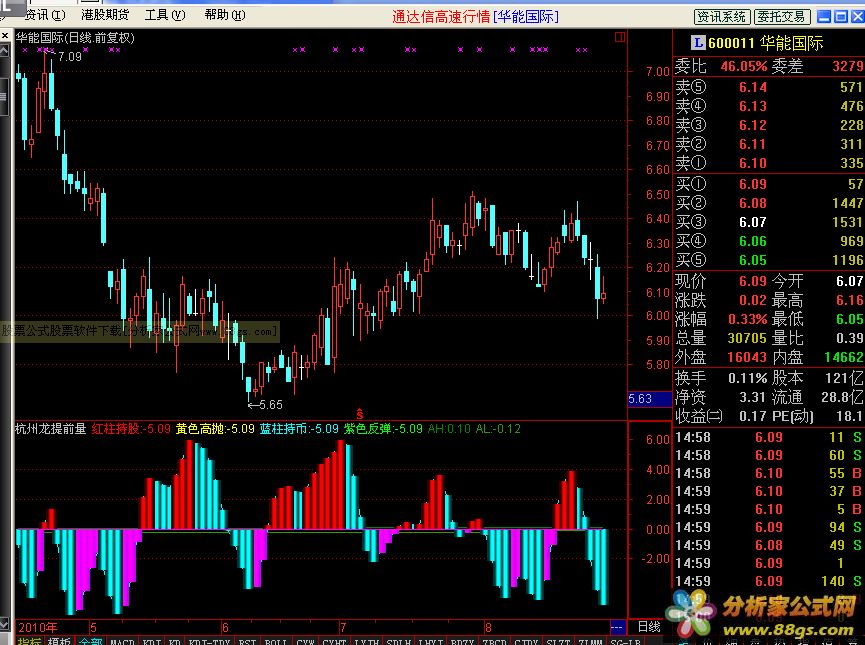Click the 卖① 6.10 order row

pyautogui.click(x=769, y=163)
